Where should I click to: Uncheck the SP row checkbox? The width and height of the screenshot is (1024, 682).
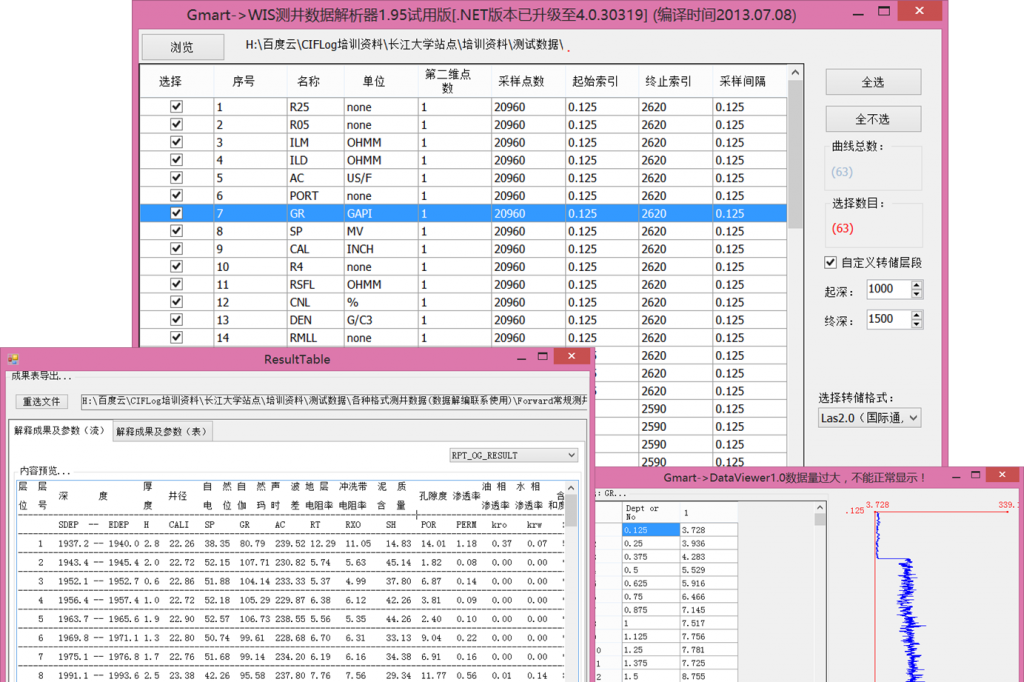[x=176, y=231]
